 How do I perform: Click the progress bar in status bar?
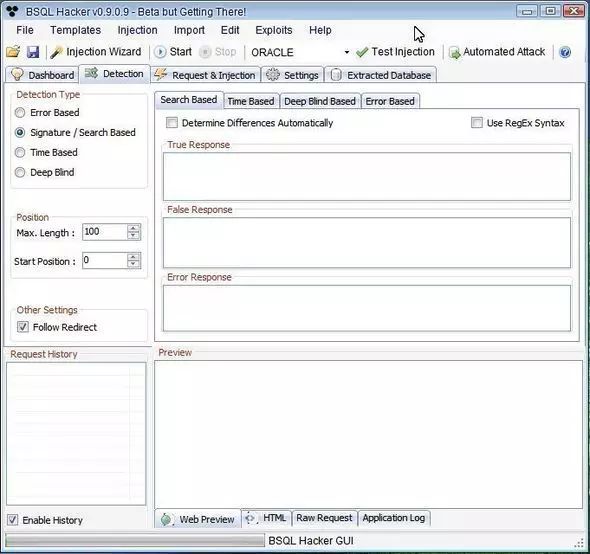pyautogui.click(x=135, y=540)
